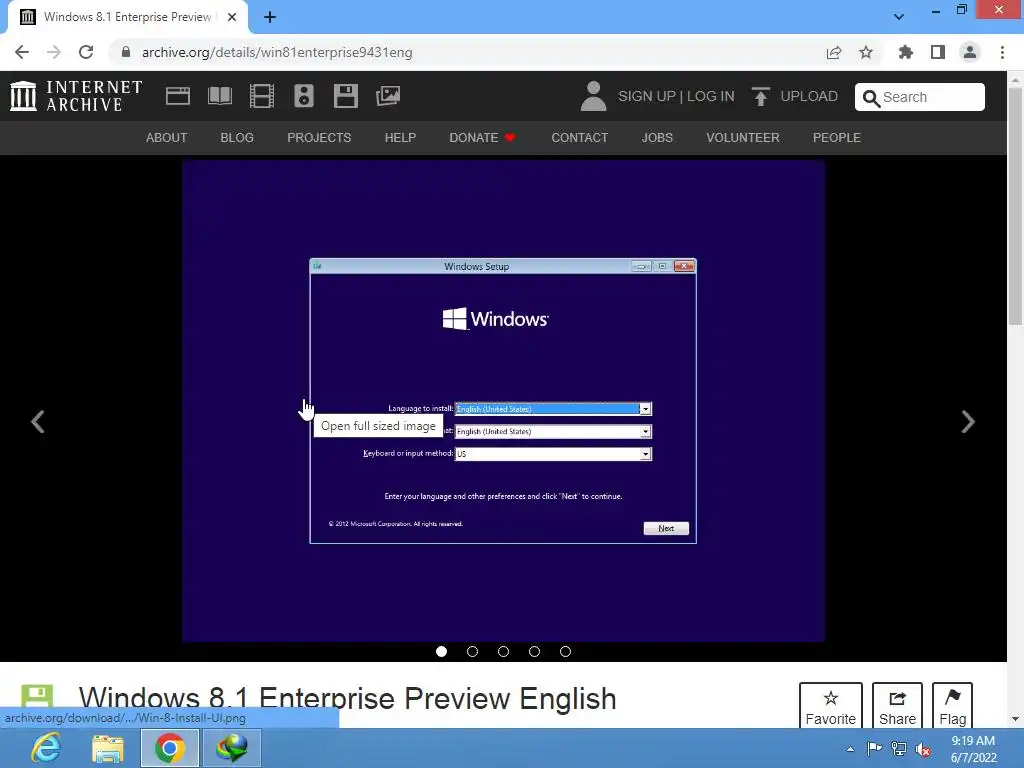Open Chrome three-dot menu
The height and width of the screenshot is (768, 1024).
(x=1002, y=52)
